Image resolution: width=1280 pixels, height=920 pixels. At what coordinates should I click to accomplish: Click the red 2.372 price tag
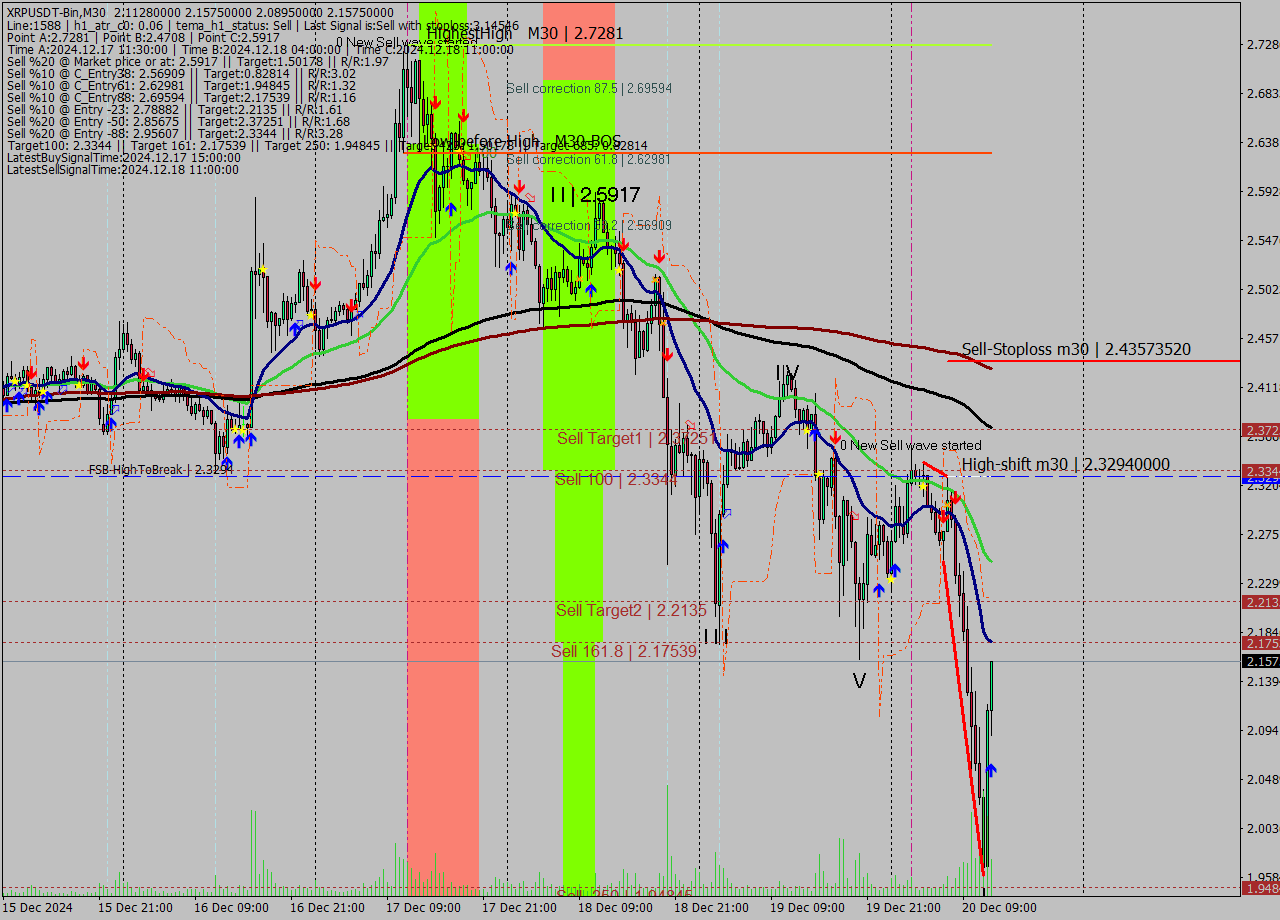(x=1260, y=431)
